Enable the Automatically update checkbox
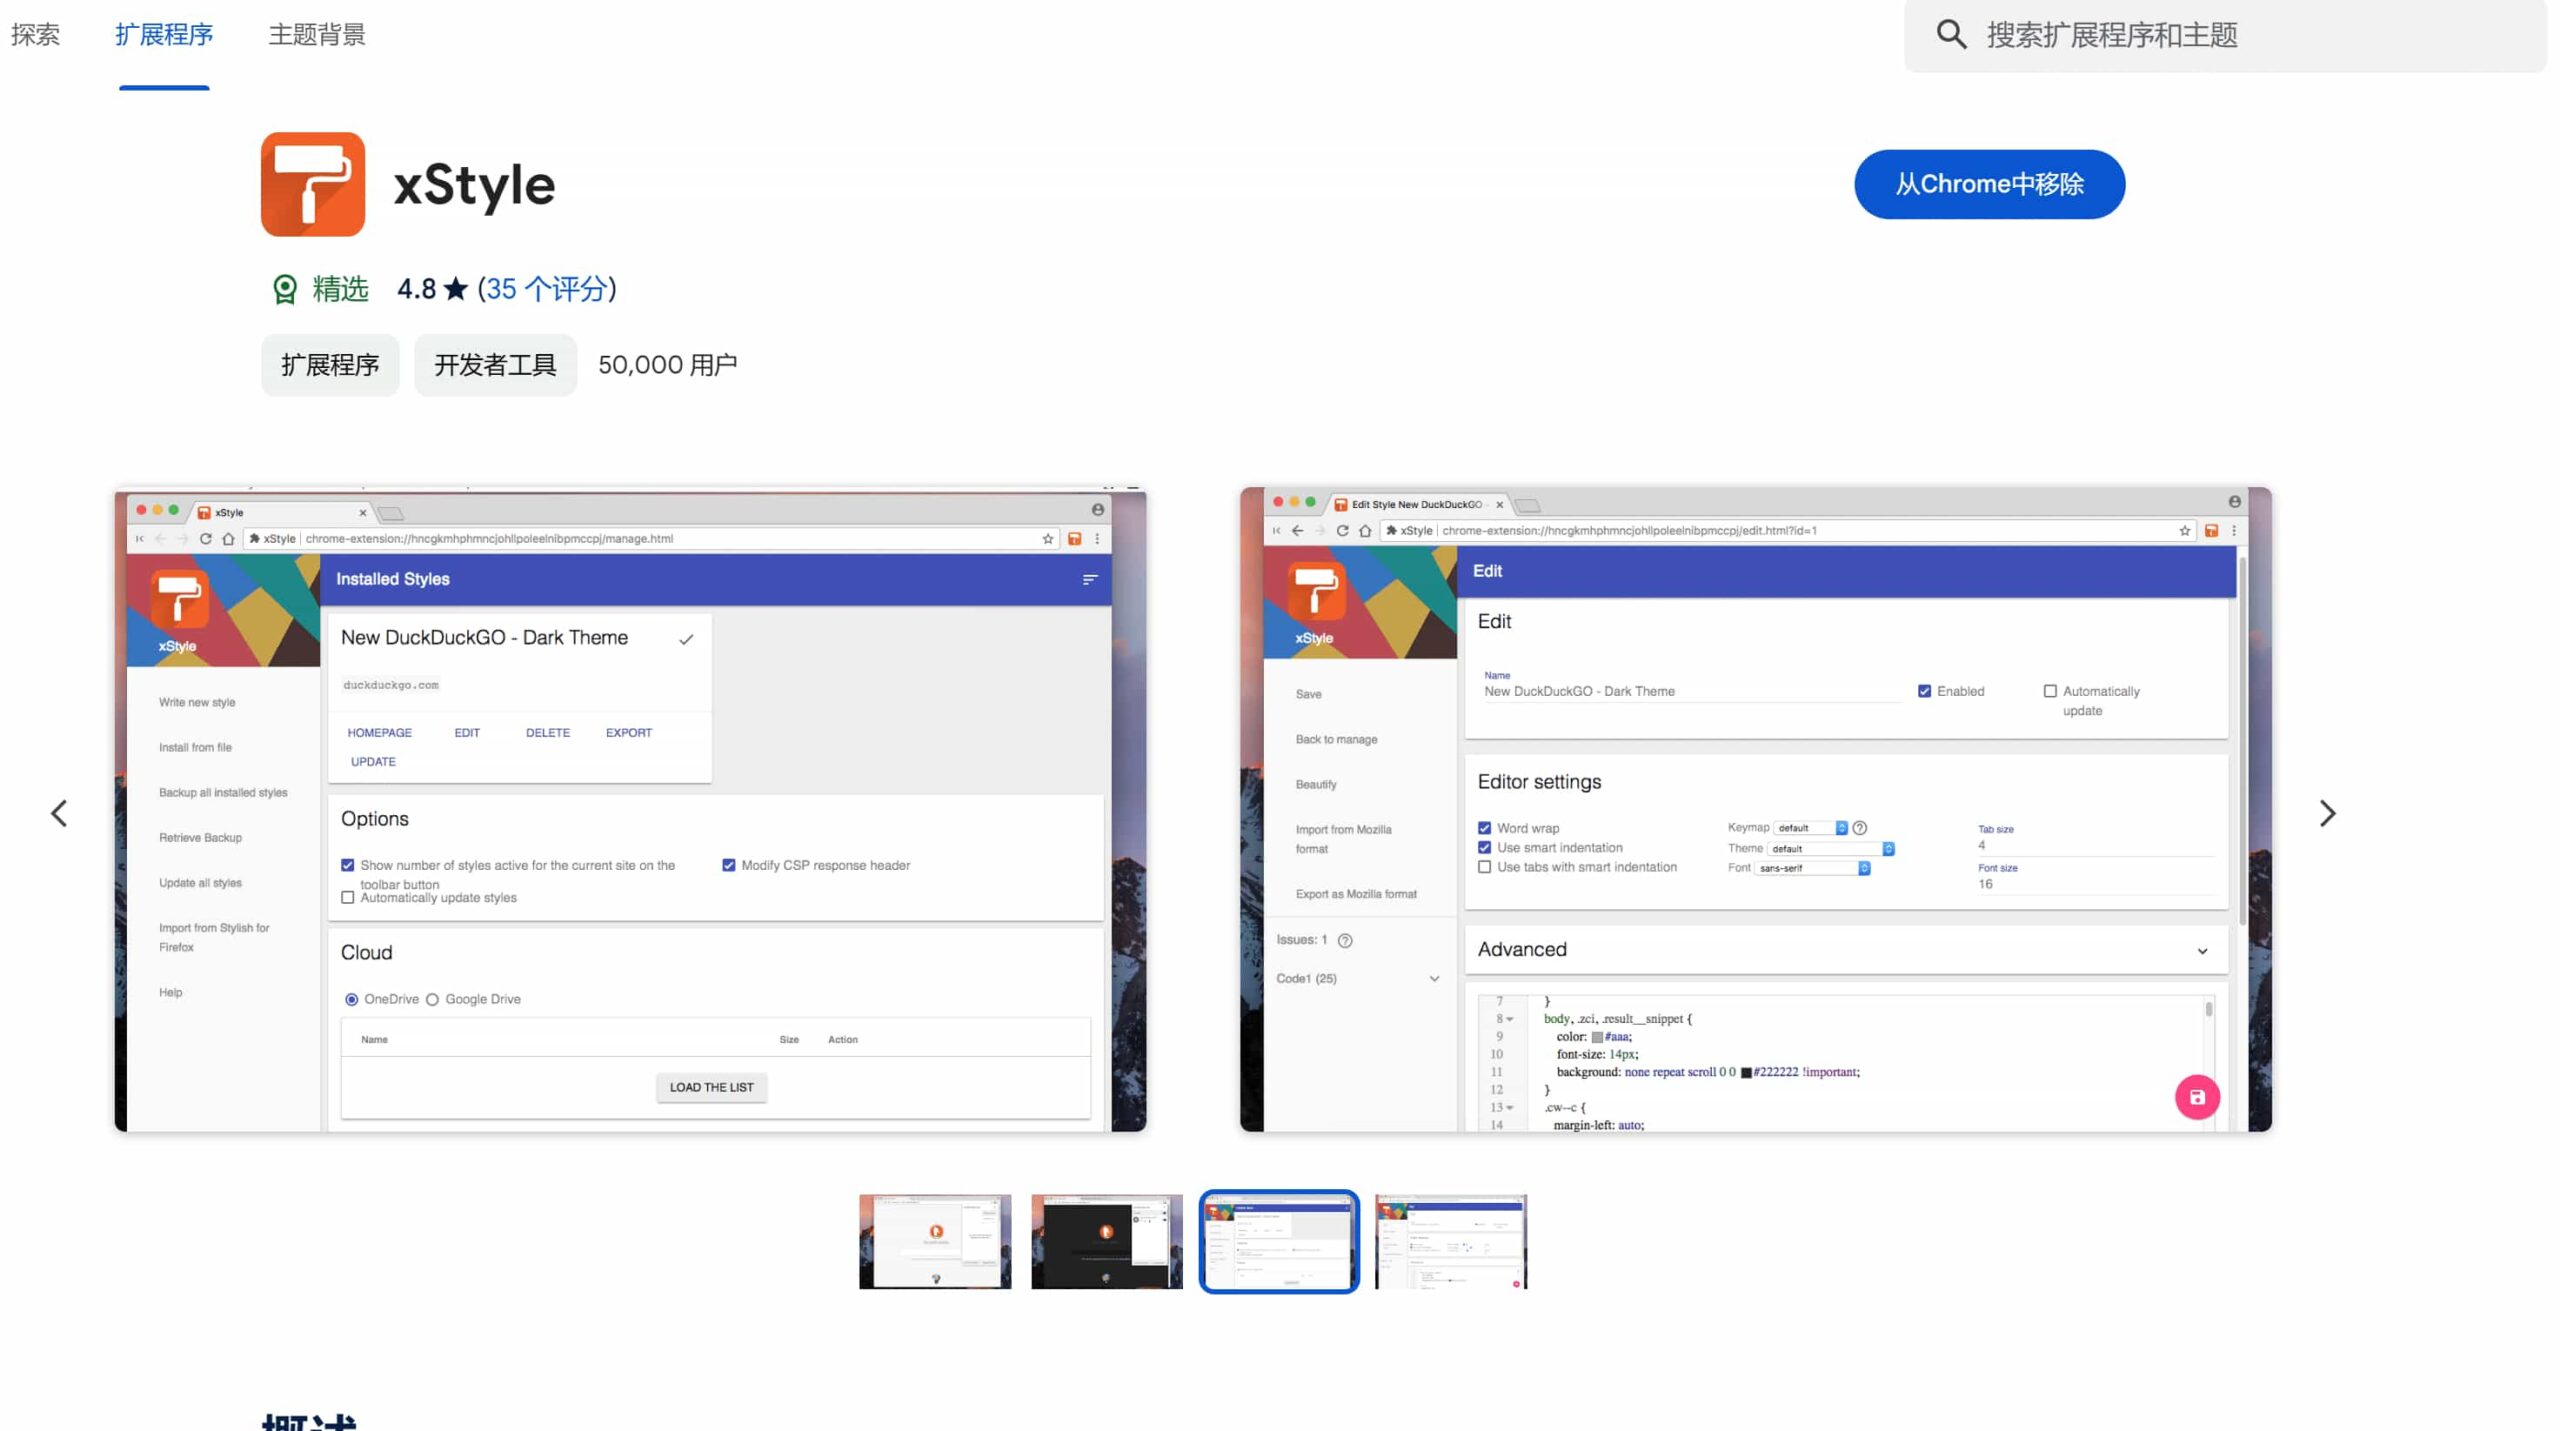Image resolution: width=2560 pixels, height=1431 pixels. coord(2050,691)
